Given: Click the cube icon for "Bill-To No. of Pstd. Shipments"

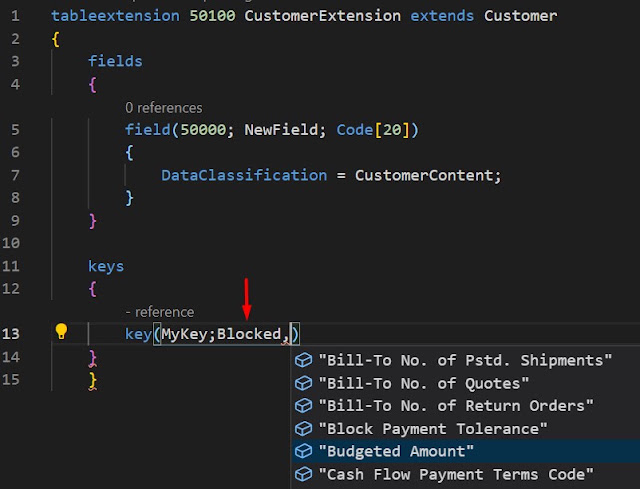Looking at the screenshot, I should tap(303, 360).
